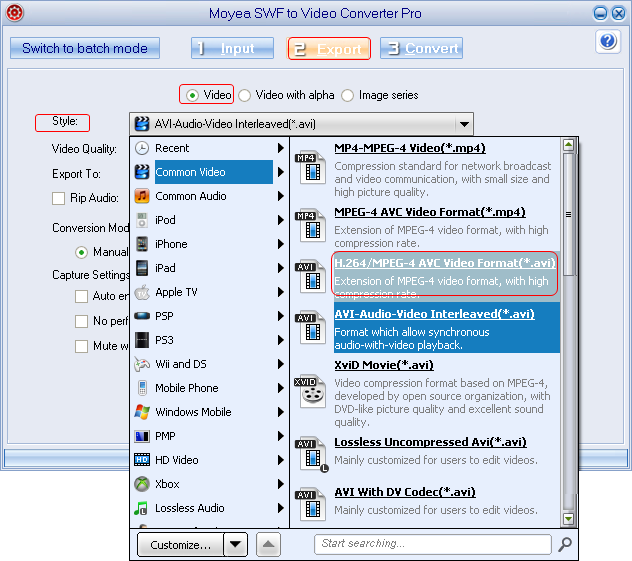This screenshot has width=632, height=561.
Task: Click the Lossless Audio note icon
Action: click(x=141, y=508)
